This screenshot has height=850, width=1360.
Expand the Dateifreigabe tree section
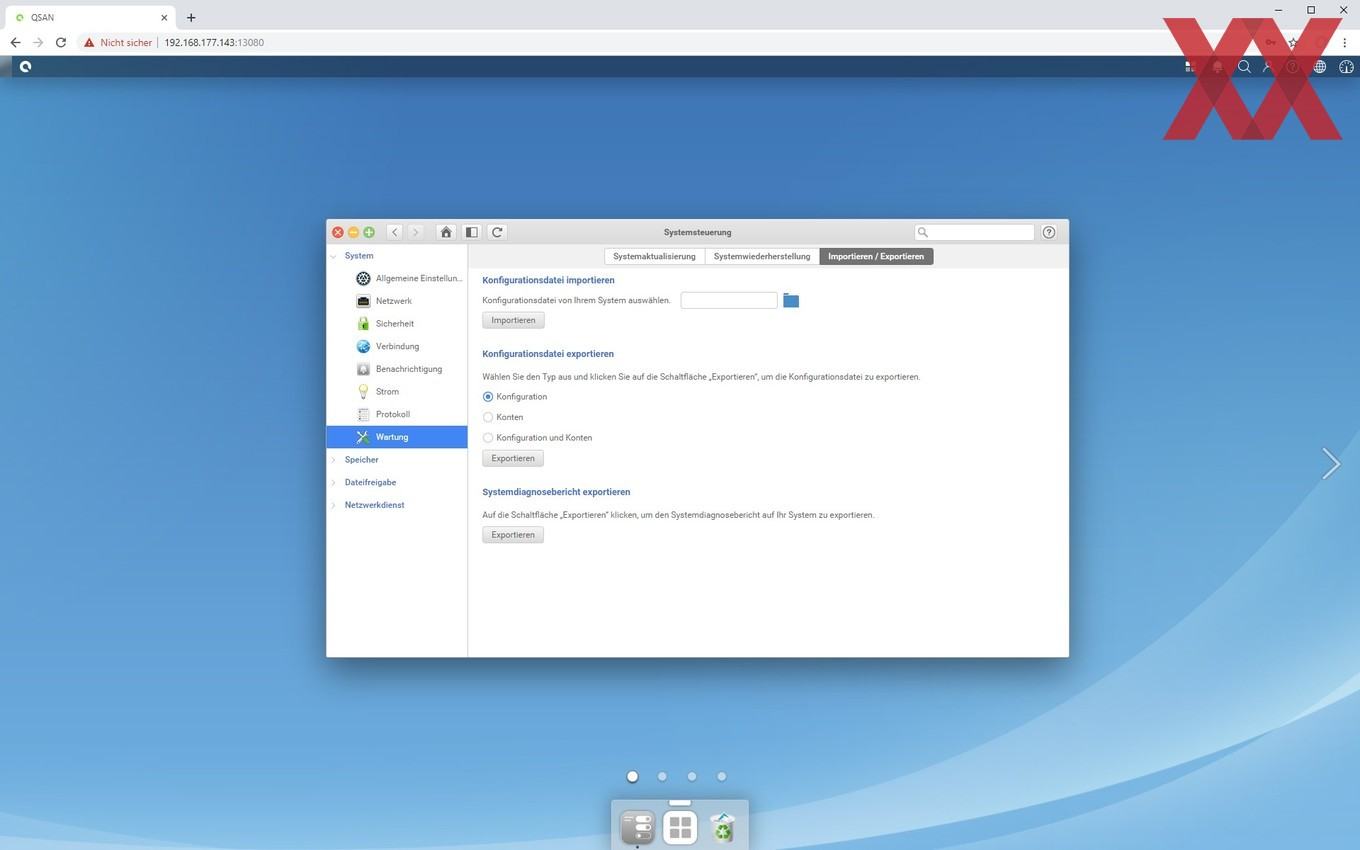tap(334, 482)
